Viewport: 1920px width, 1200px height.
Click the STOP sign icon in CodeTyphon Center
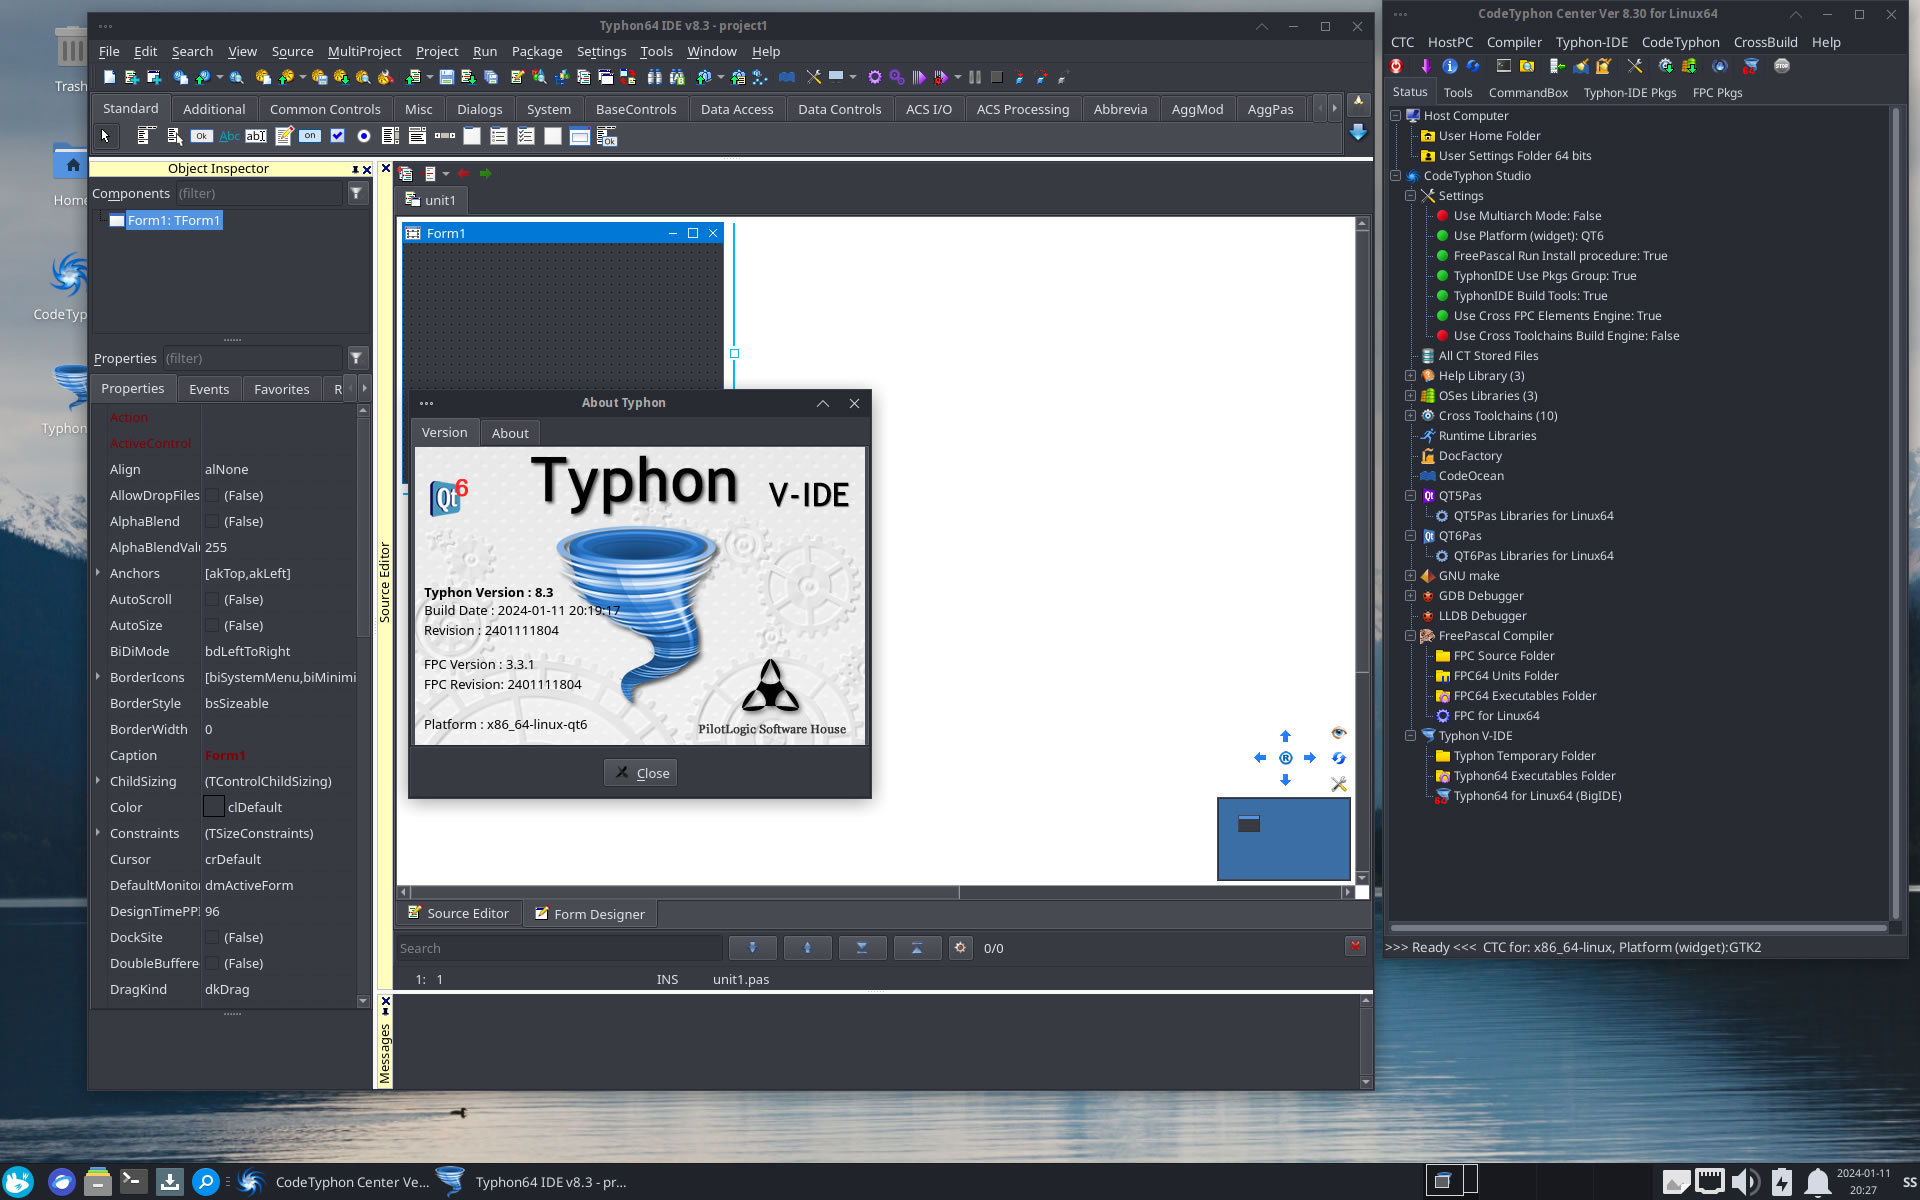[x=1782, y=66]
